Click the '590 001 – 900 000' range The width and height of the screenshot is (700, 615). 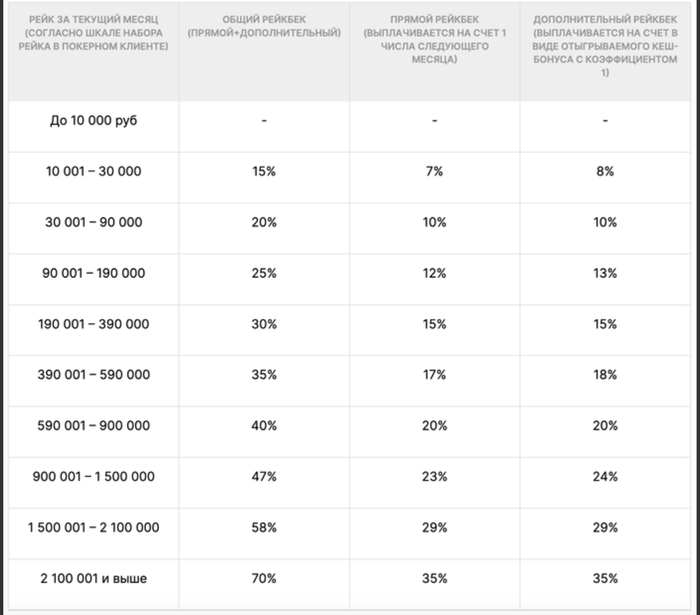click(x=93, y=425)
